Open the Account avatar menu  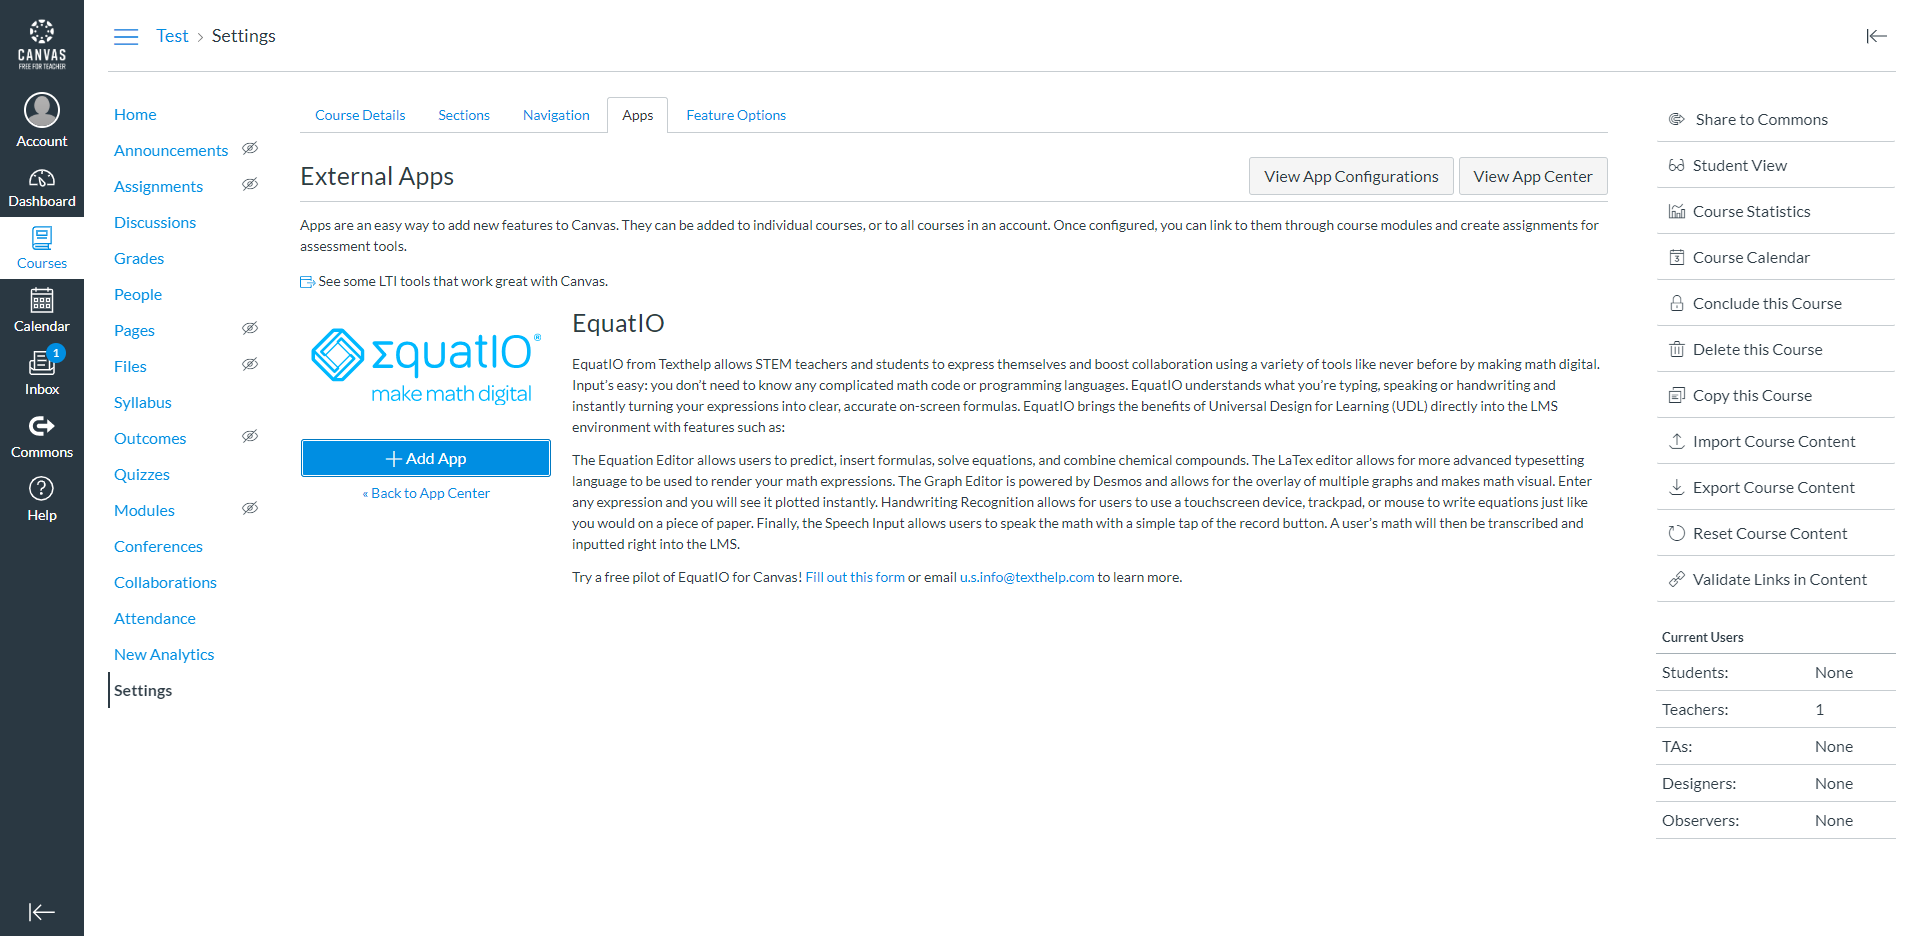coord(42,121)
